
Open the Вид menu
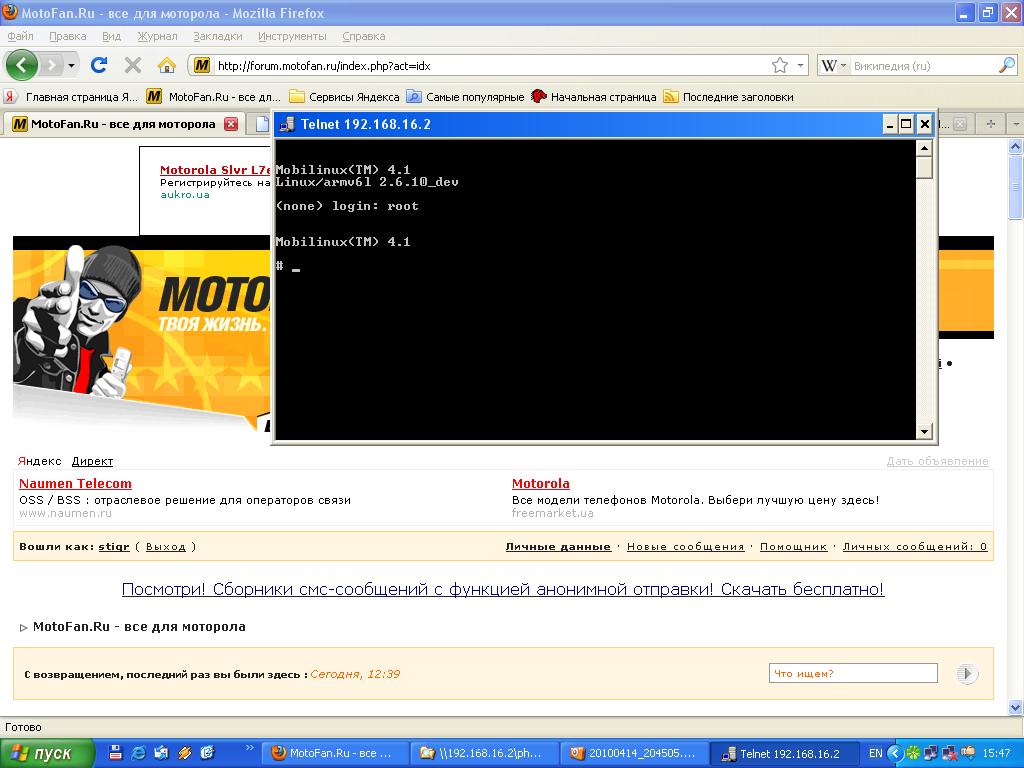[112, 36]
